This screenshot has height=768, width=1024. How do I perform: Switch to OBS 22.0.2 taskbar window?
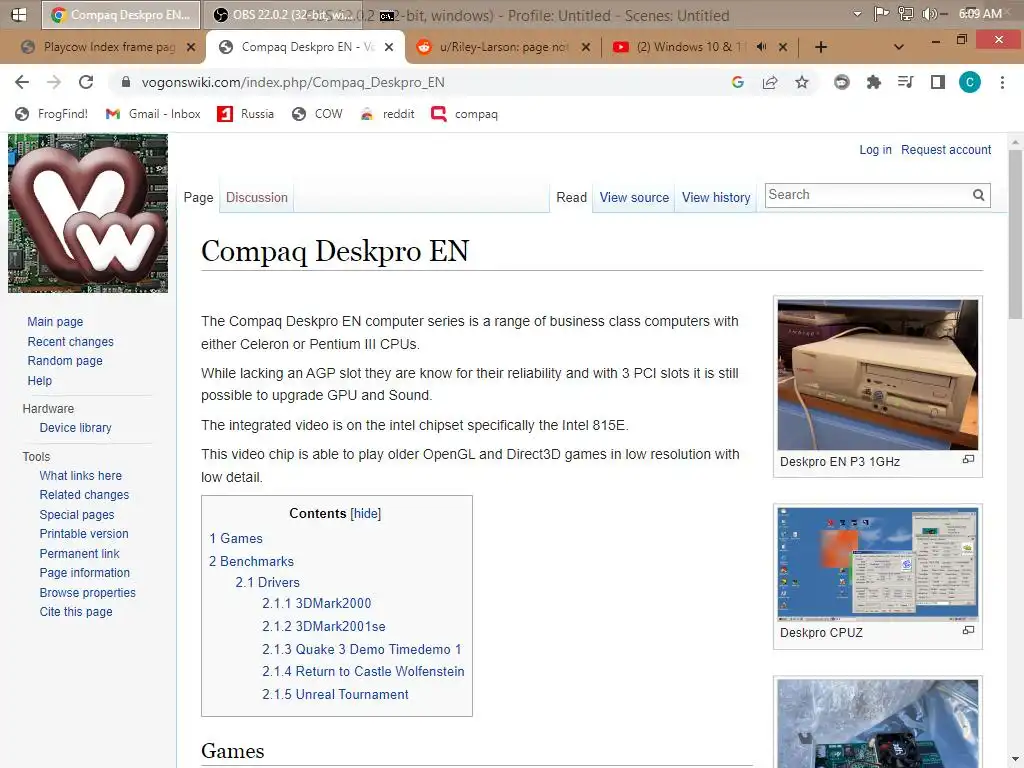(283, 14)
